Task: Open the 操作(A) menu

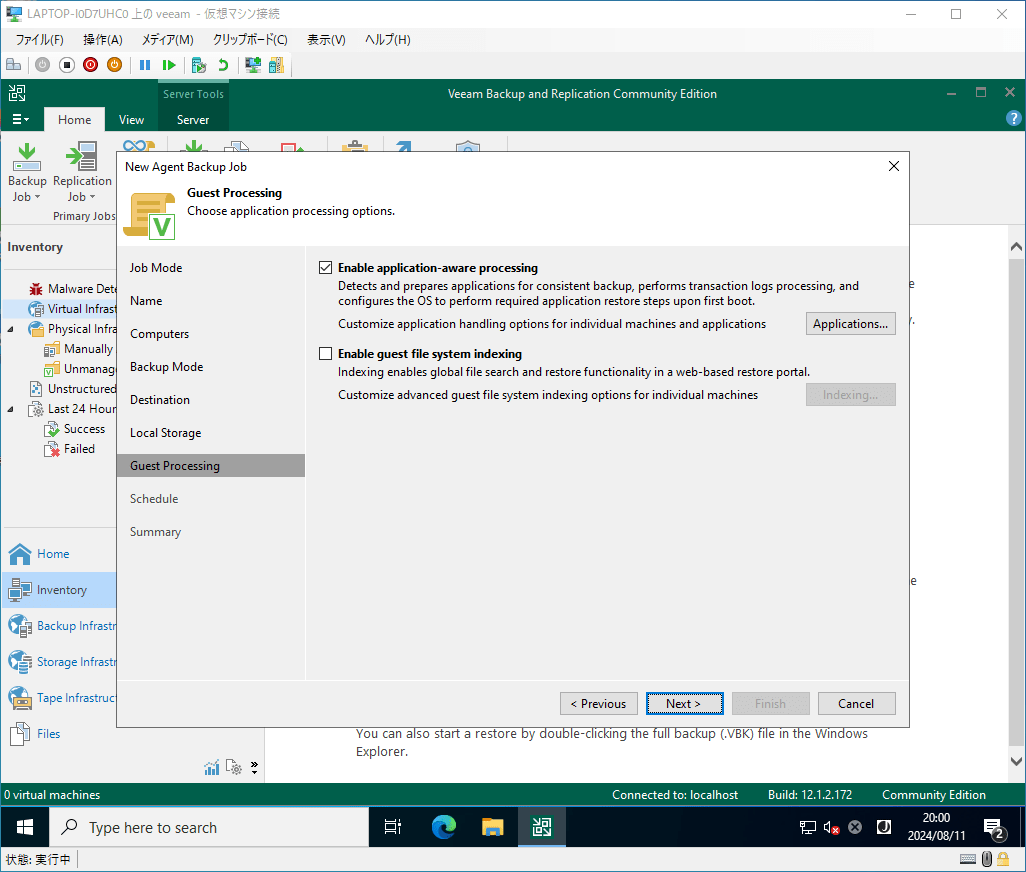Action: pyautogui.click(x=103, y=40)
